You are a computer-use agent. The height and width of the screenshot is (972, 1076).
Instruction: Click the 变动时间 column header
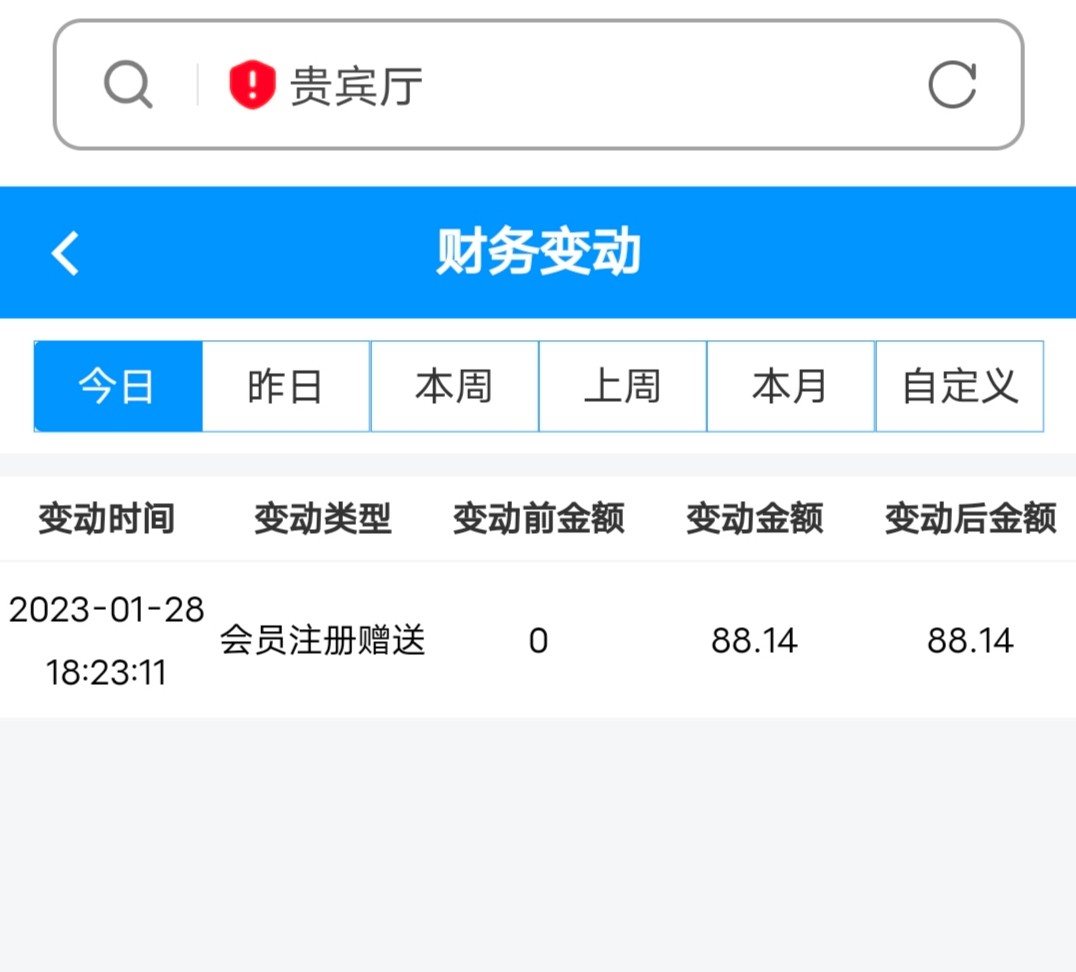click(x=106, y=519)
